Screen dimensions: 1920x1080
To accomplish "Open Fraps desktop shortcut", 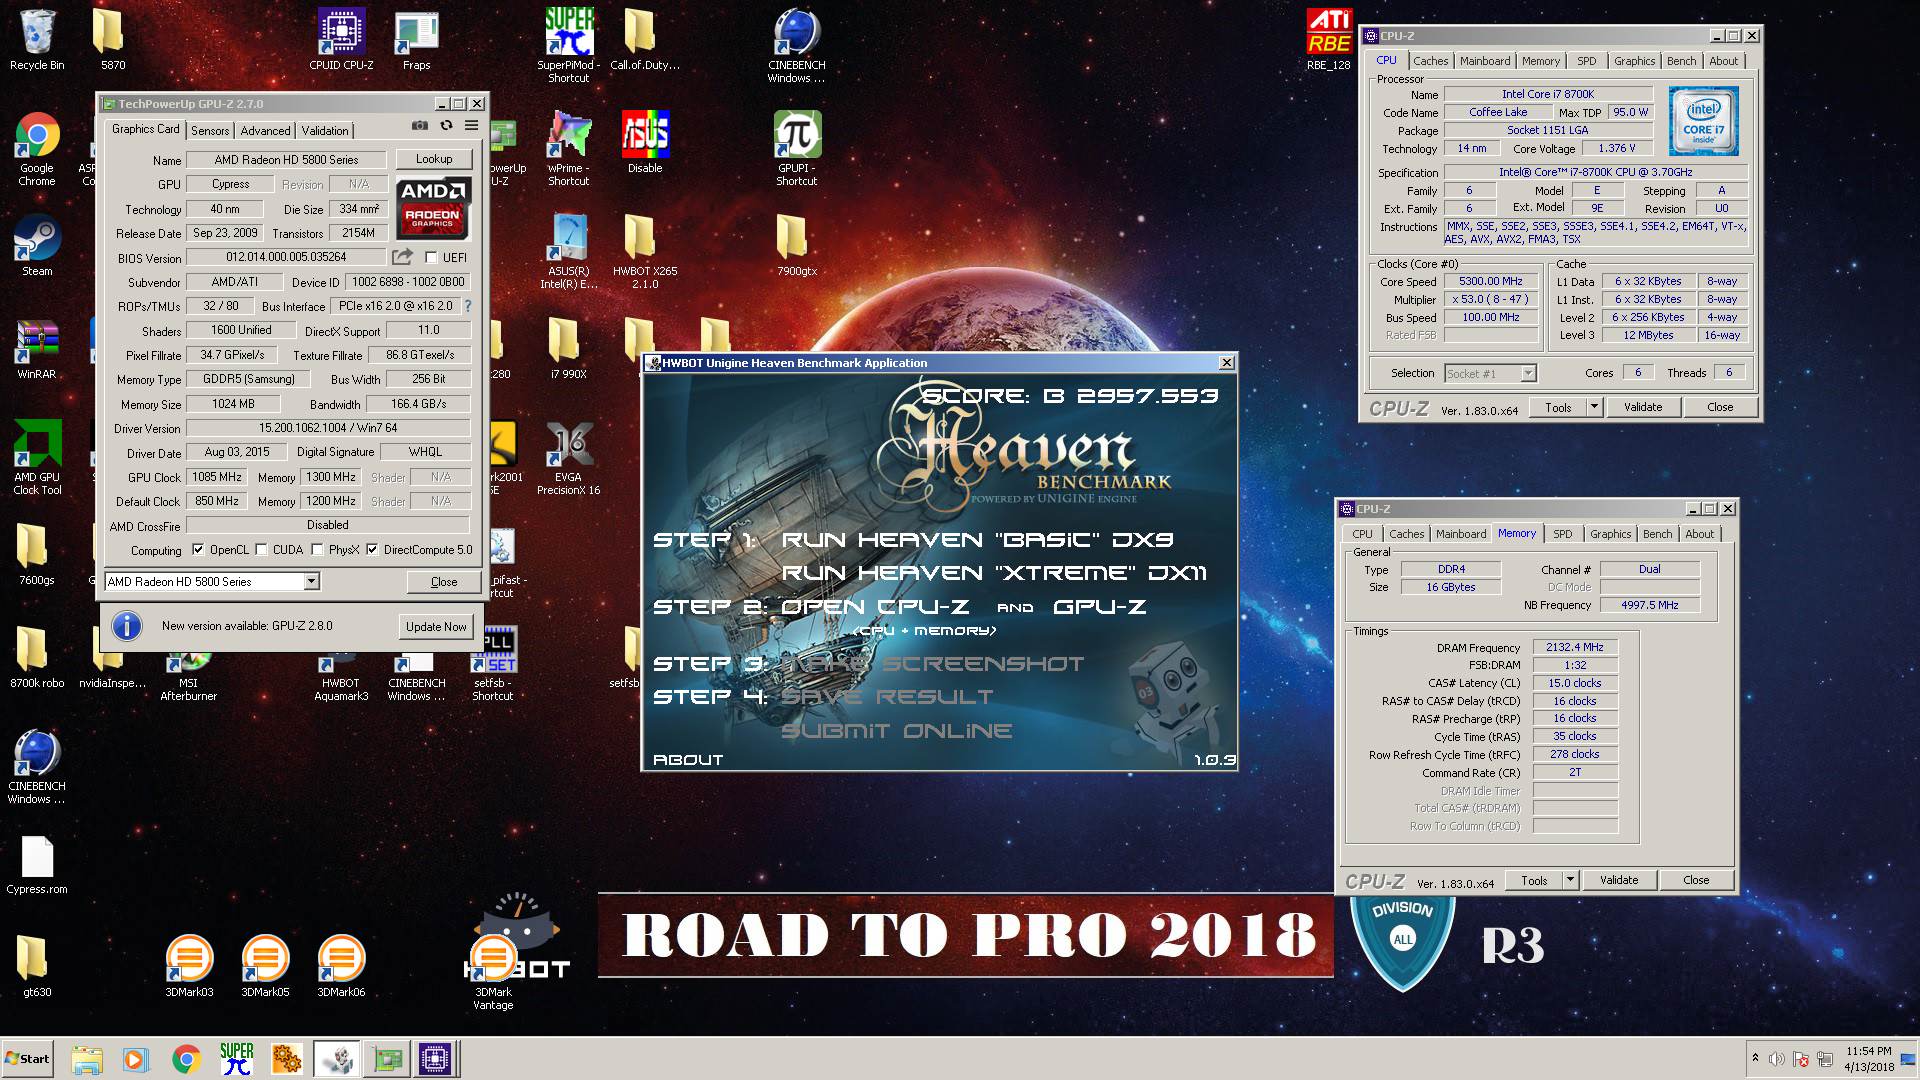I will point(417,40).
